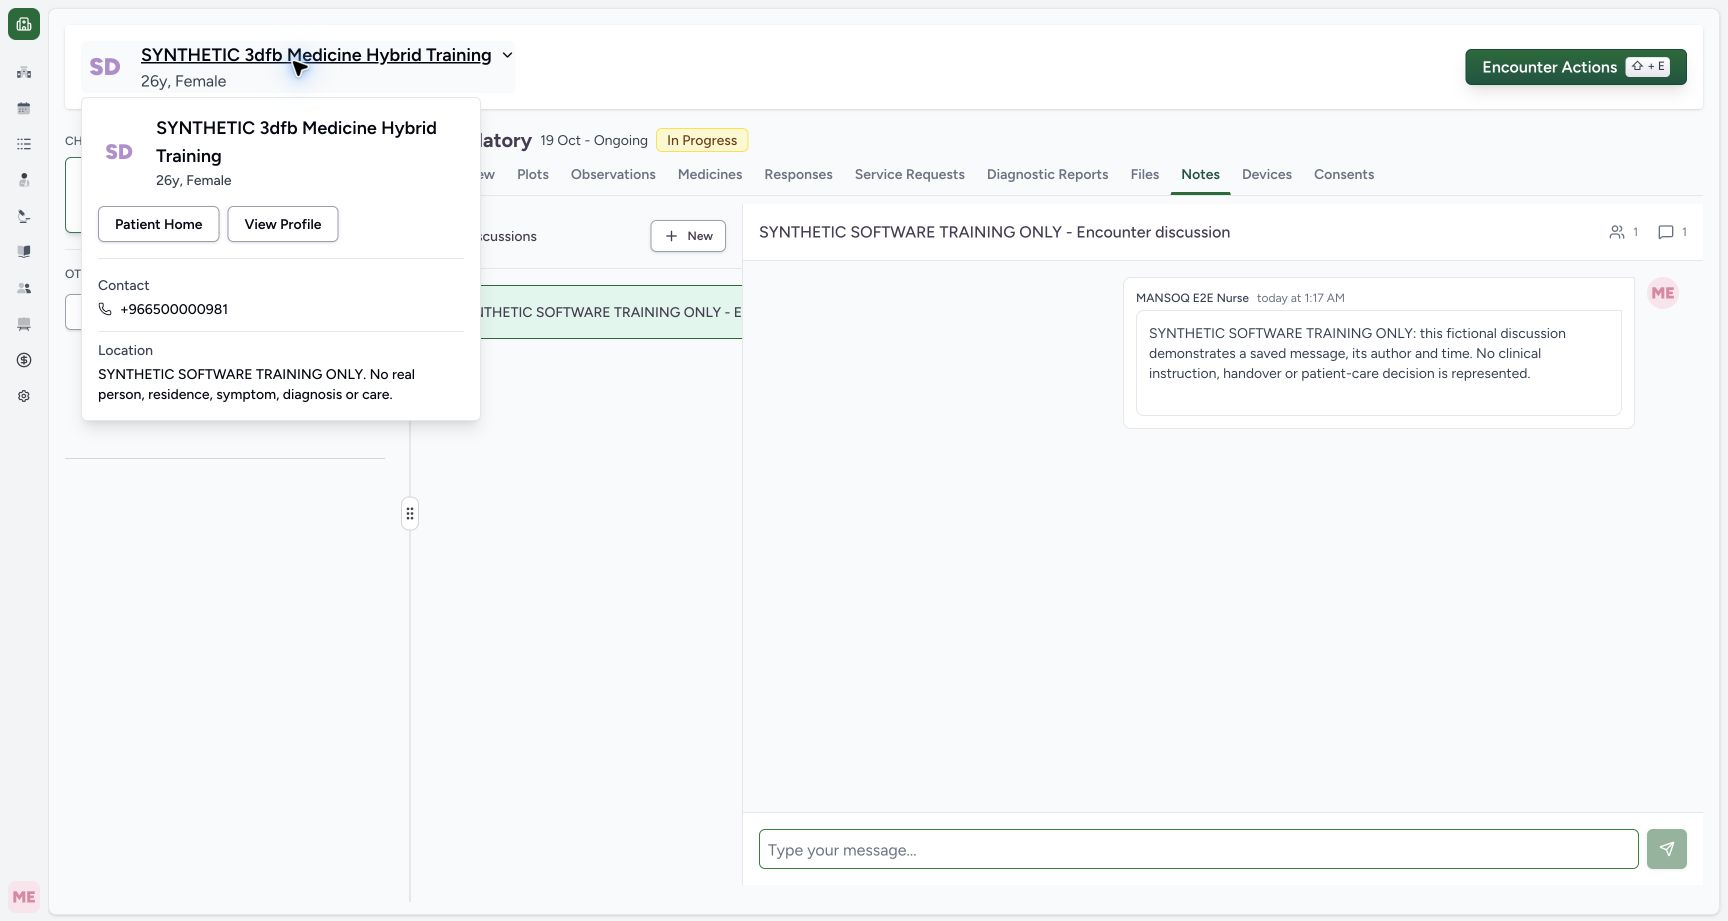
Task: Switch to the Devices tab
Action: pyautogui.click(x=1267, y=174)
